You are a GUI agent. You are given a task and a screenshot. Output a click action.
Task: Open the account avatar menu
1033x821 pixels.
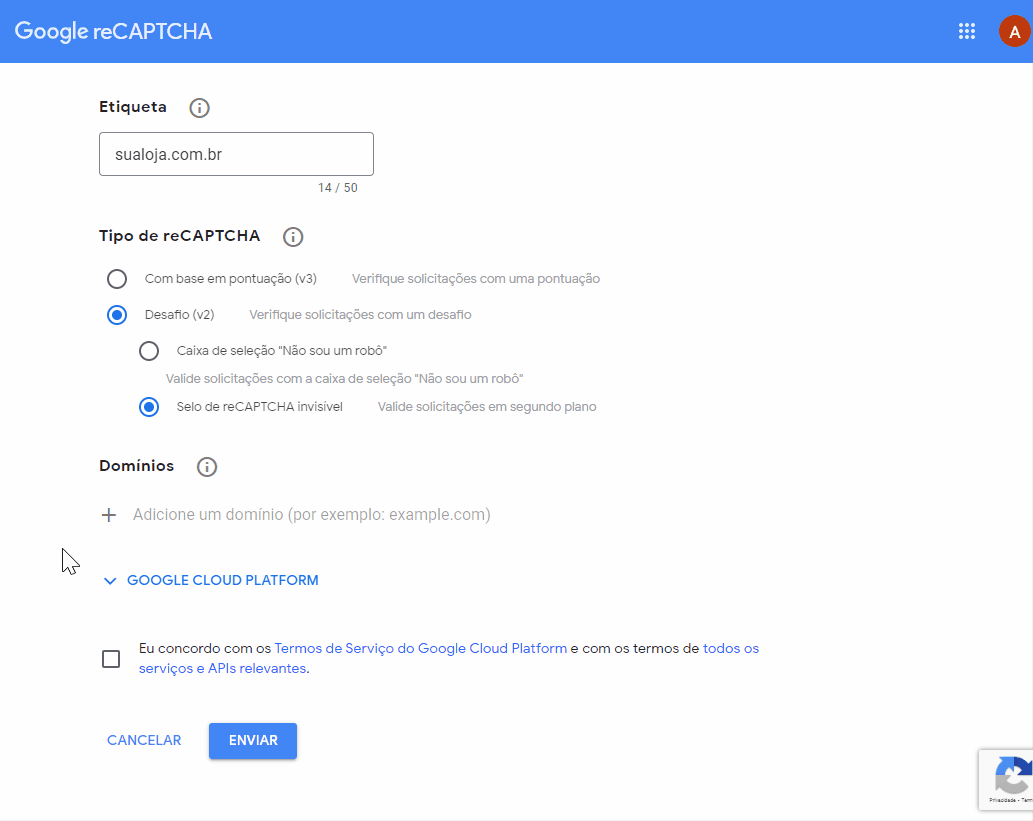[x=1015, y=31]
